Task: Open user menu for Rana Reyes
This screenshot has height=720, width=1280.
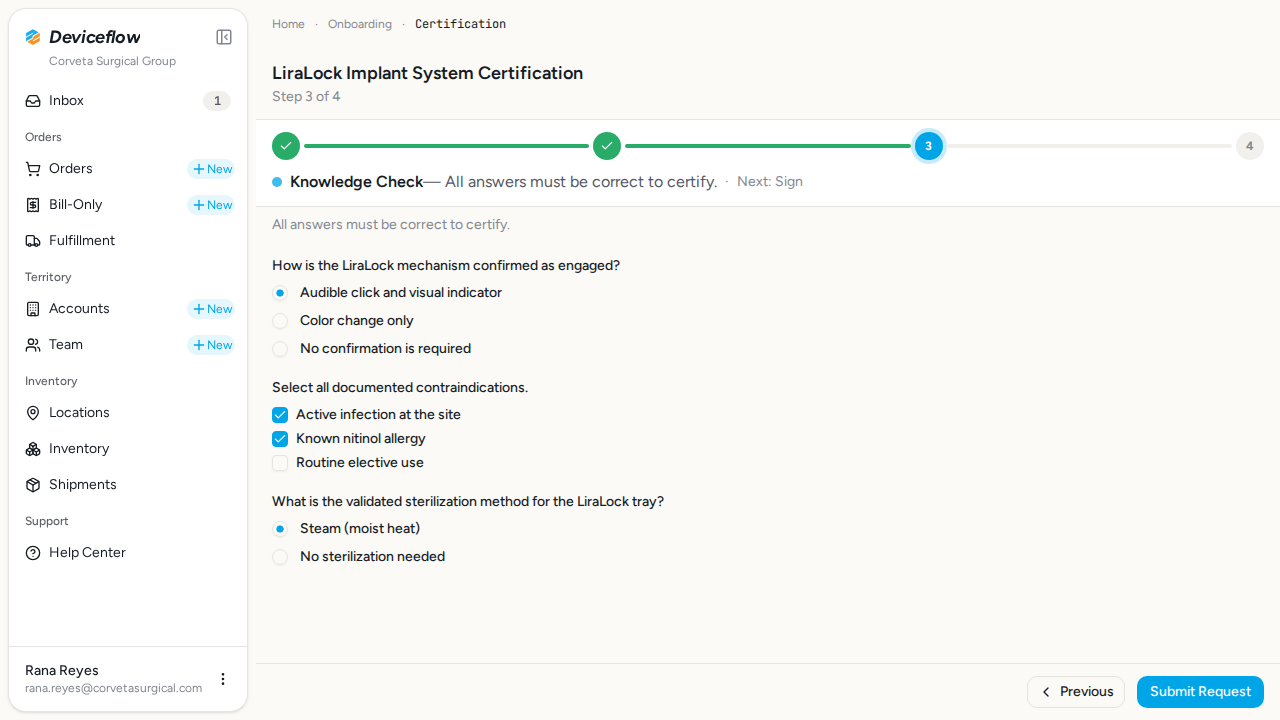Action: (223, 679)
